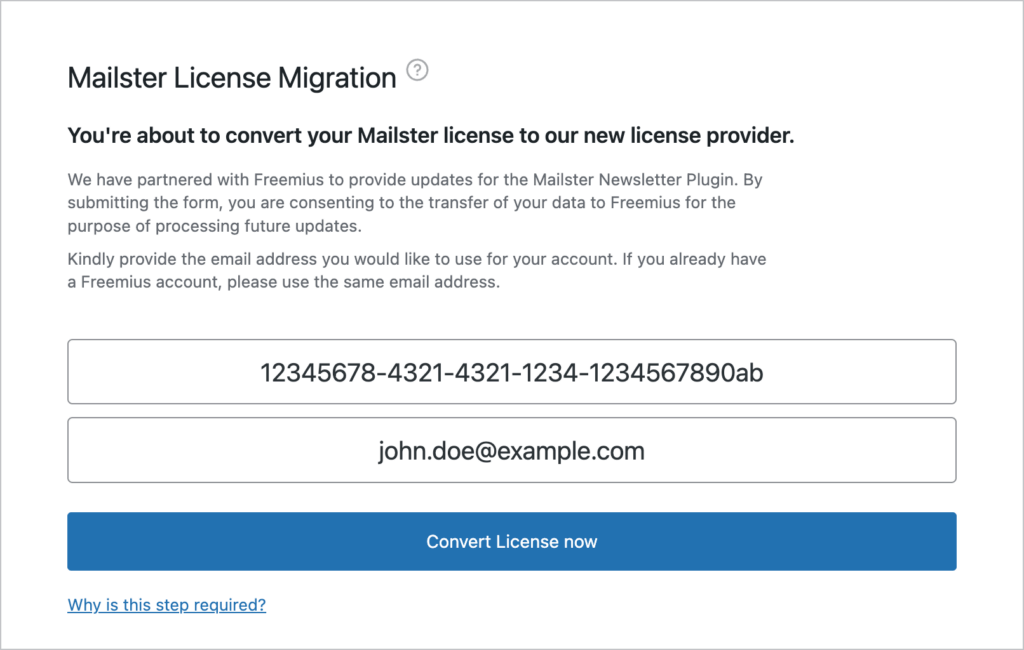
Task: Click the help question mark icon
Action: [x=418, y=71]
